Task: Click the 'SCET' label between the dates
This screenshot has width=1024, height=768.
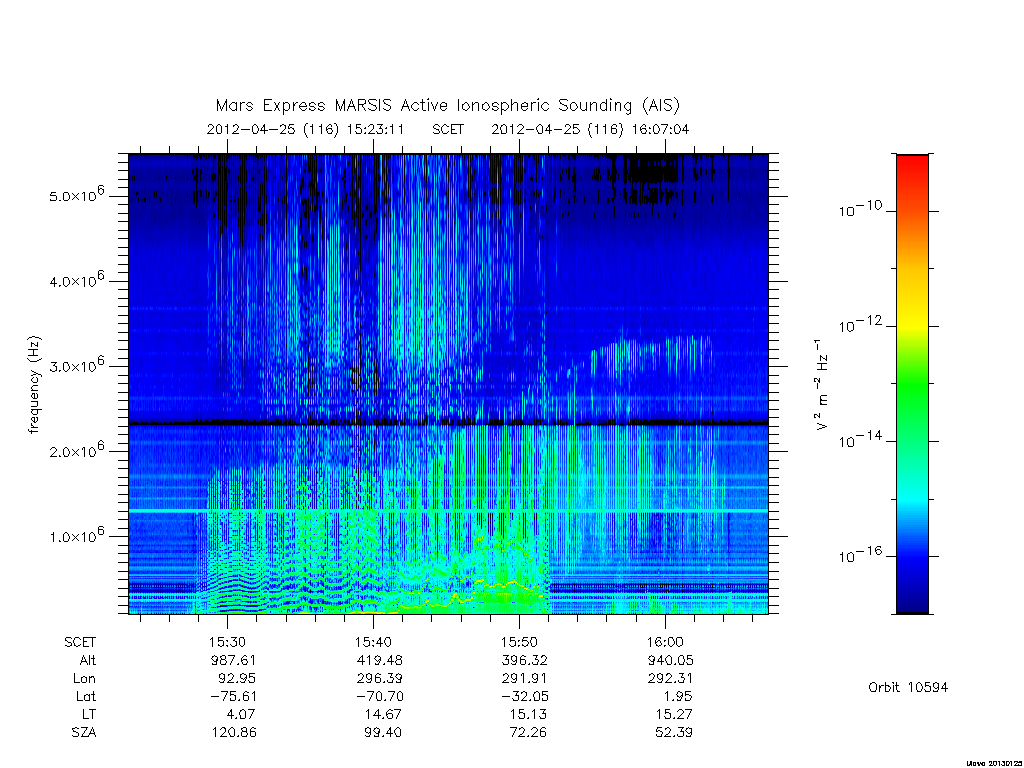Action: pyautogui.click(x=448, y=129)
